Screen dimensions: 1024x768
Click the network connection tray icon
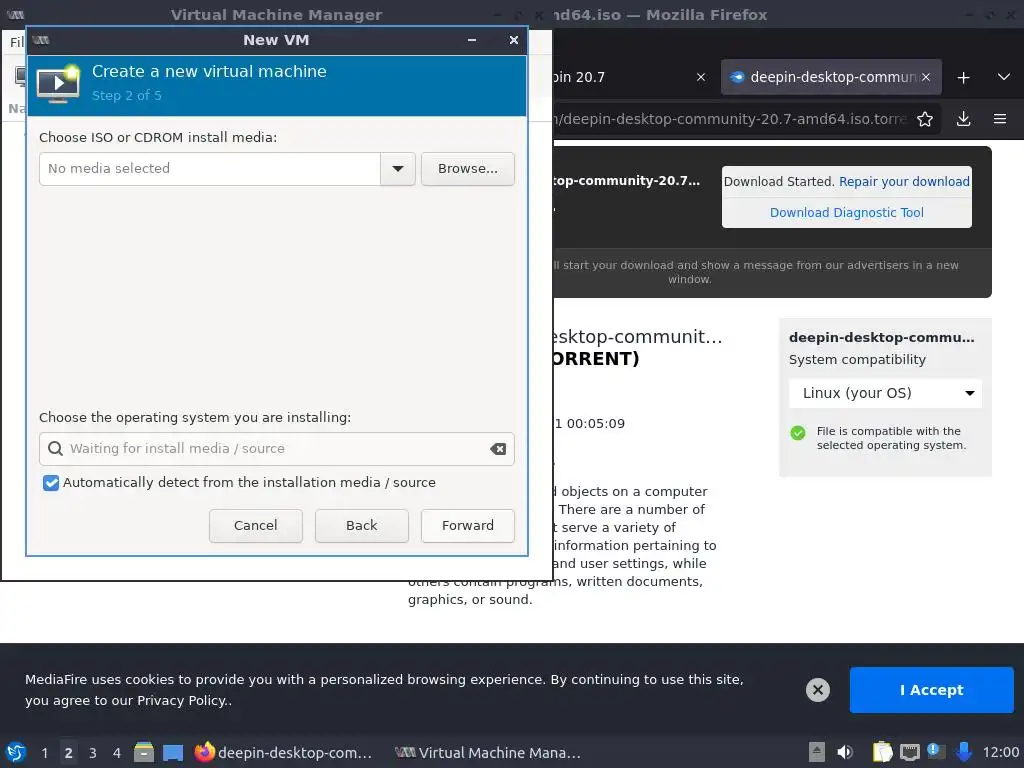pyautogui.click(x=910, y=752)
